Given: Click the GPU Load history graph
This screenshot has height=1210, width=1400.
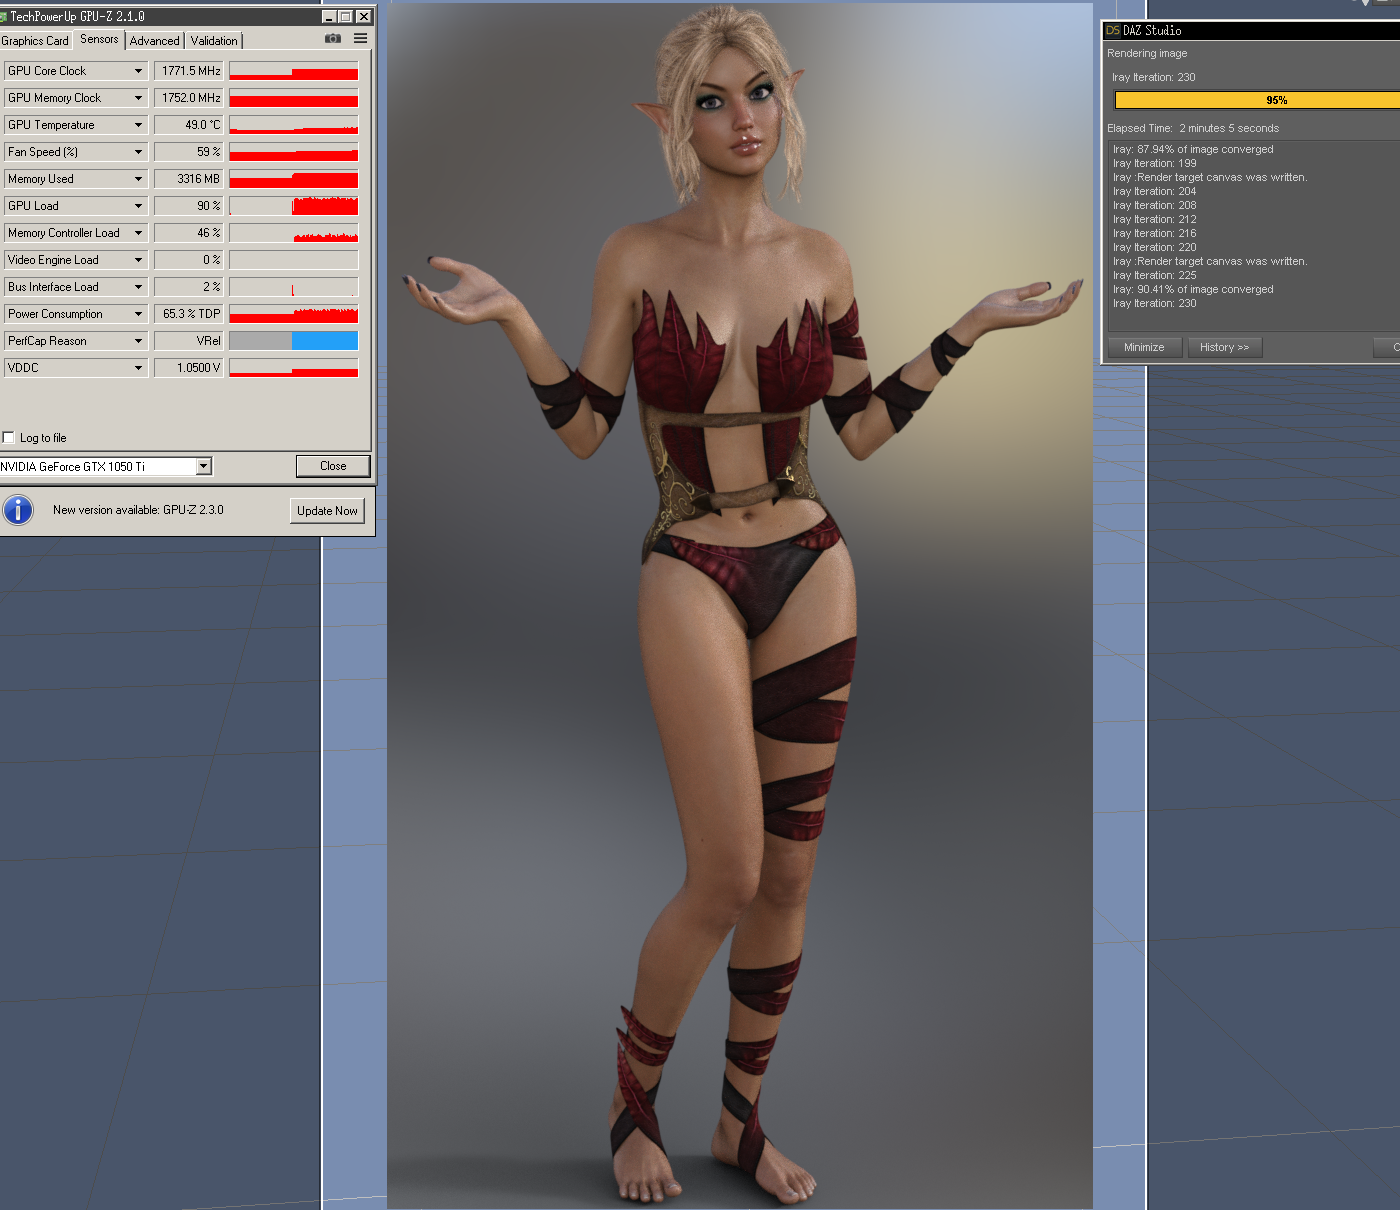Looking at the screenshot, I should (294, 206).
